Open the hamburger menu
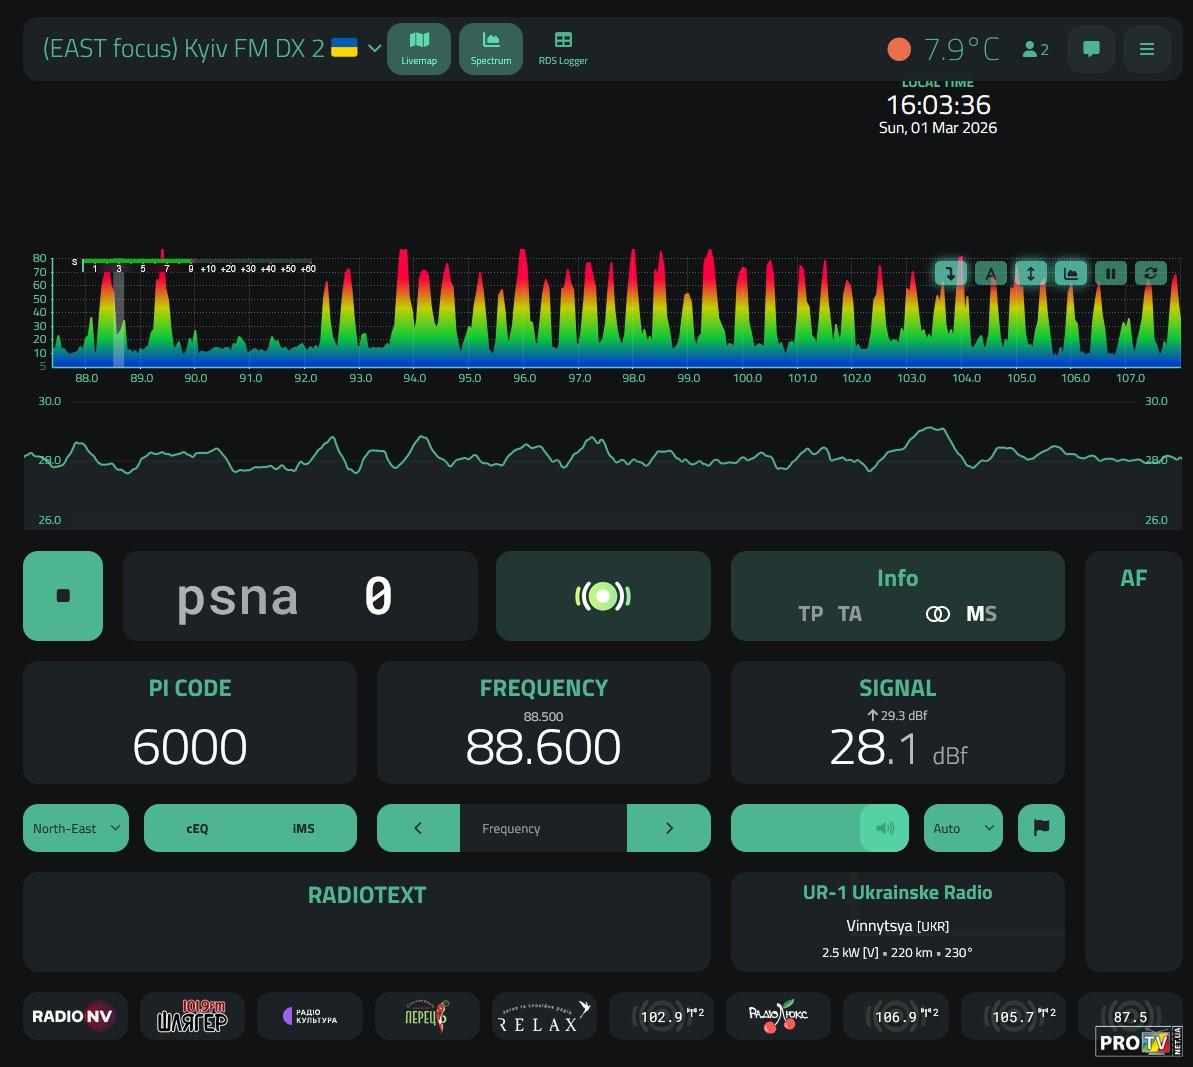 tap(1147, 49)
